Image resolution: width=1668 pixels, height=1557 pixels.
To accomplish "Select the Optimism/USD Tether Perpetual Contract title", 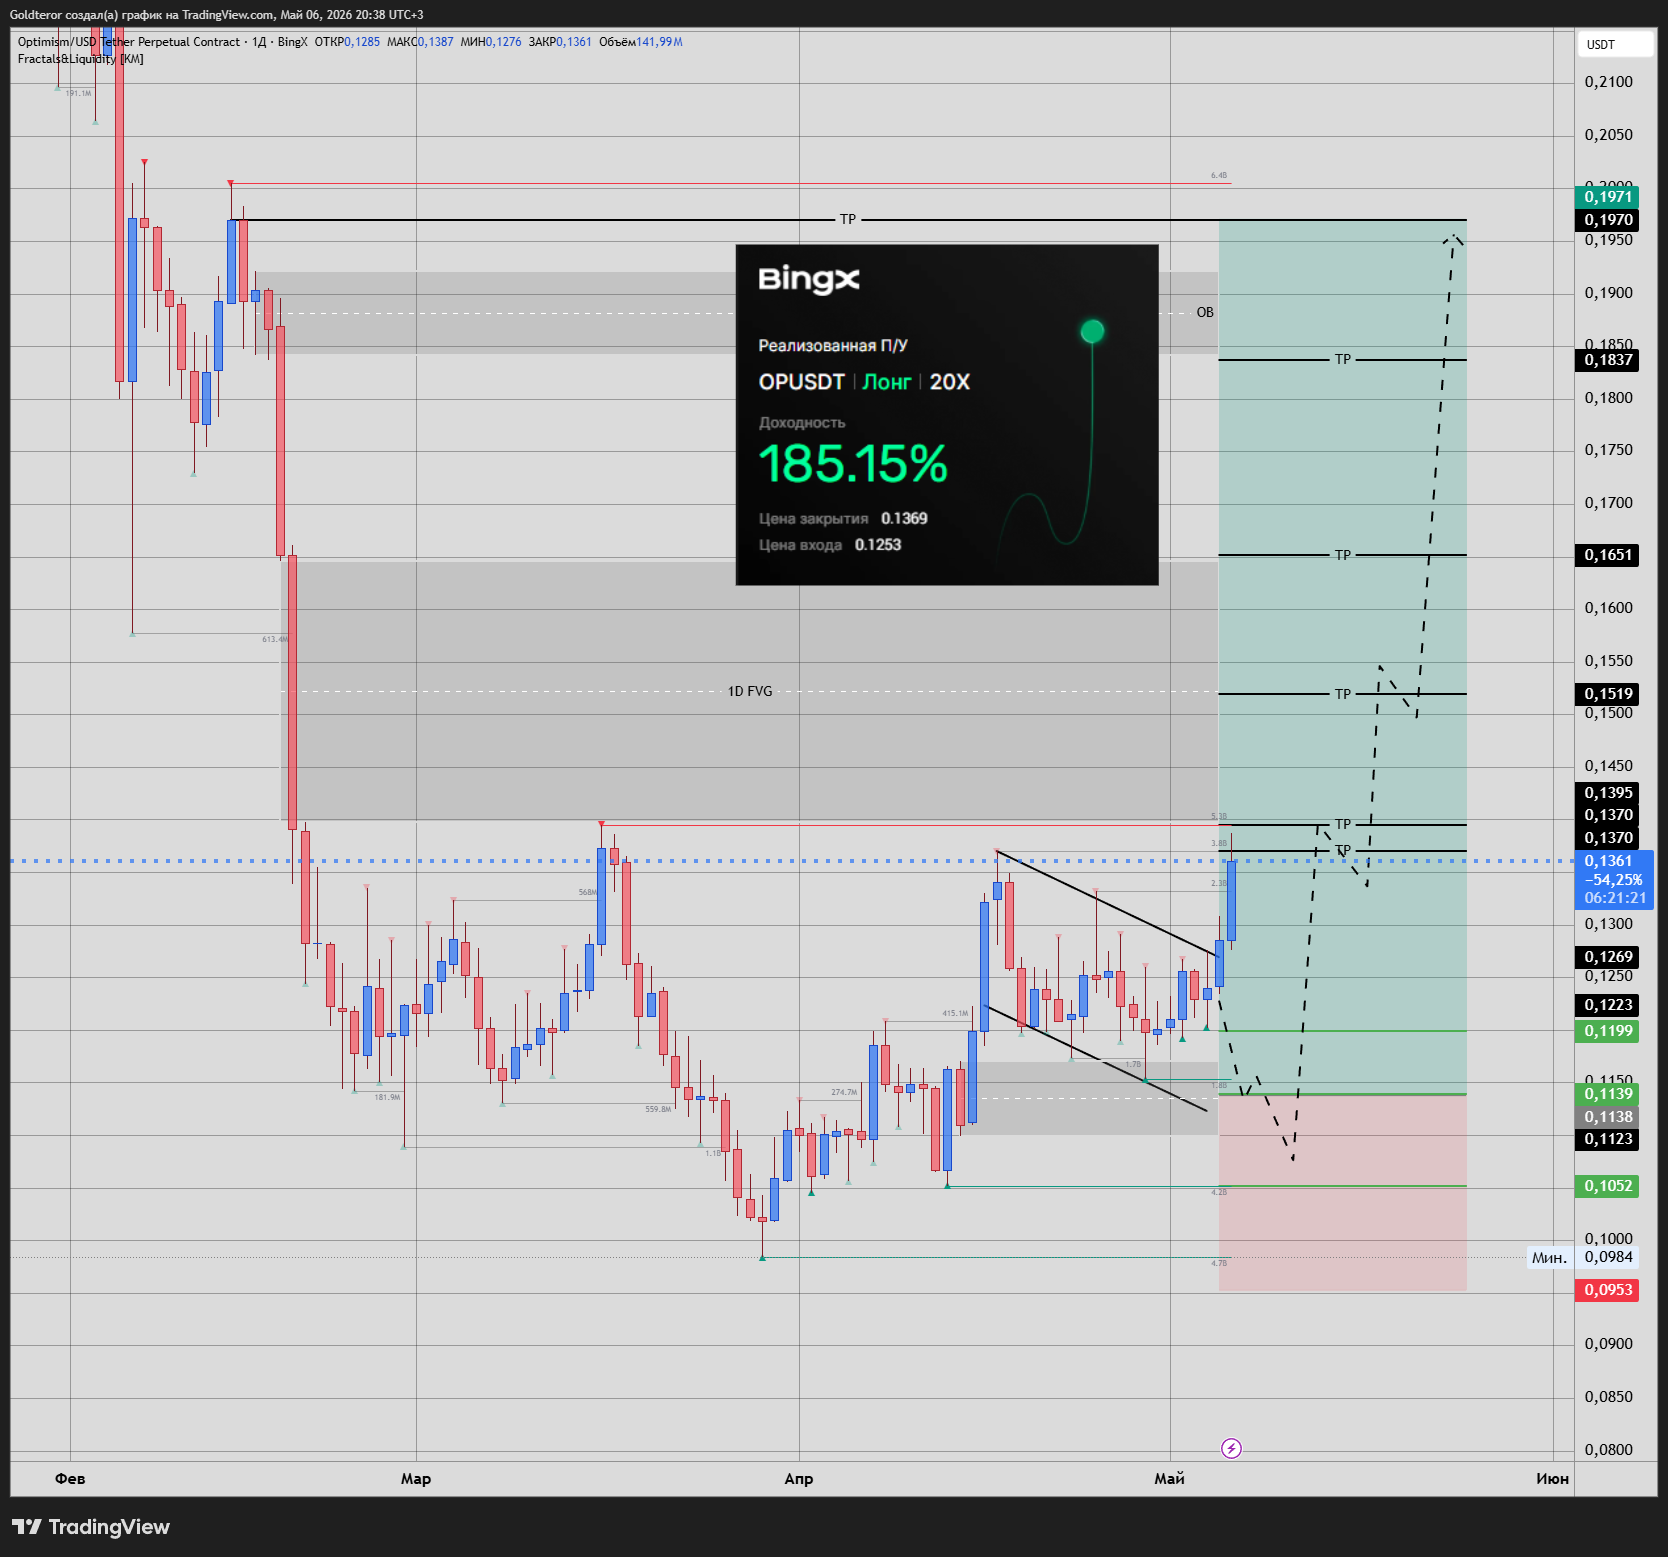I will click(x=129, y=42).
